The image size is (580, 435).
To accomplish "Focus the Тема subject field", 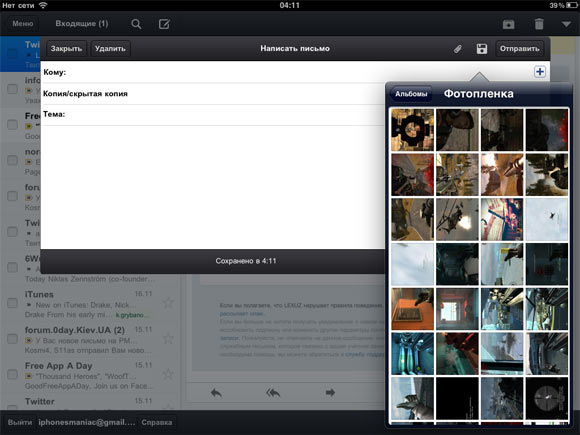I will click(213, 115).
